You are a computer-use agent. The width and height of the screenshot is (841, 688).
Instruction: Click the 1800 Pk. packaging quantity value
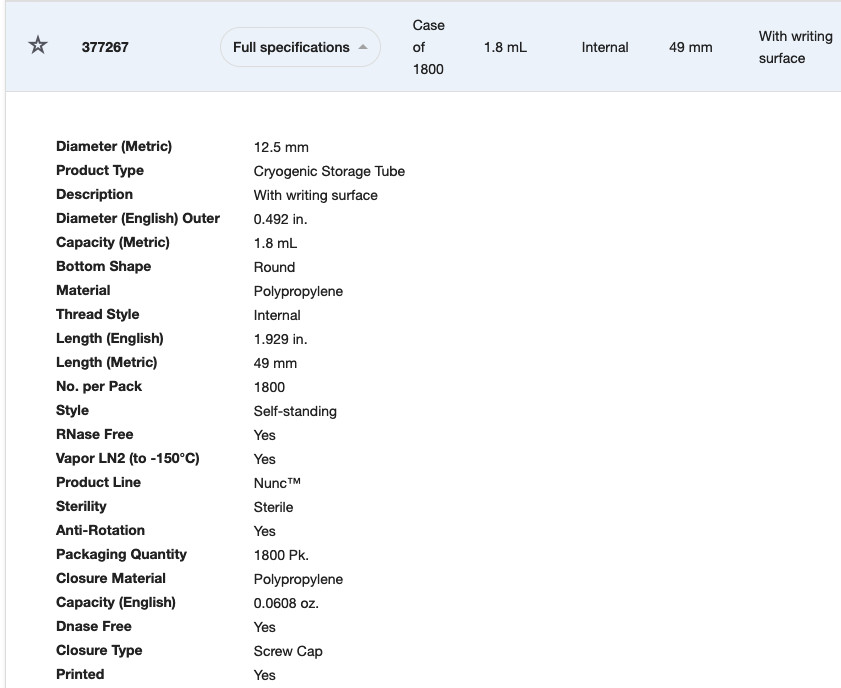pos(281,555)
